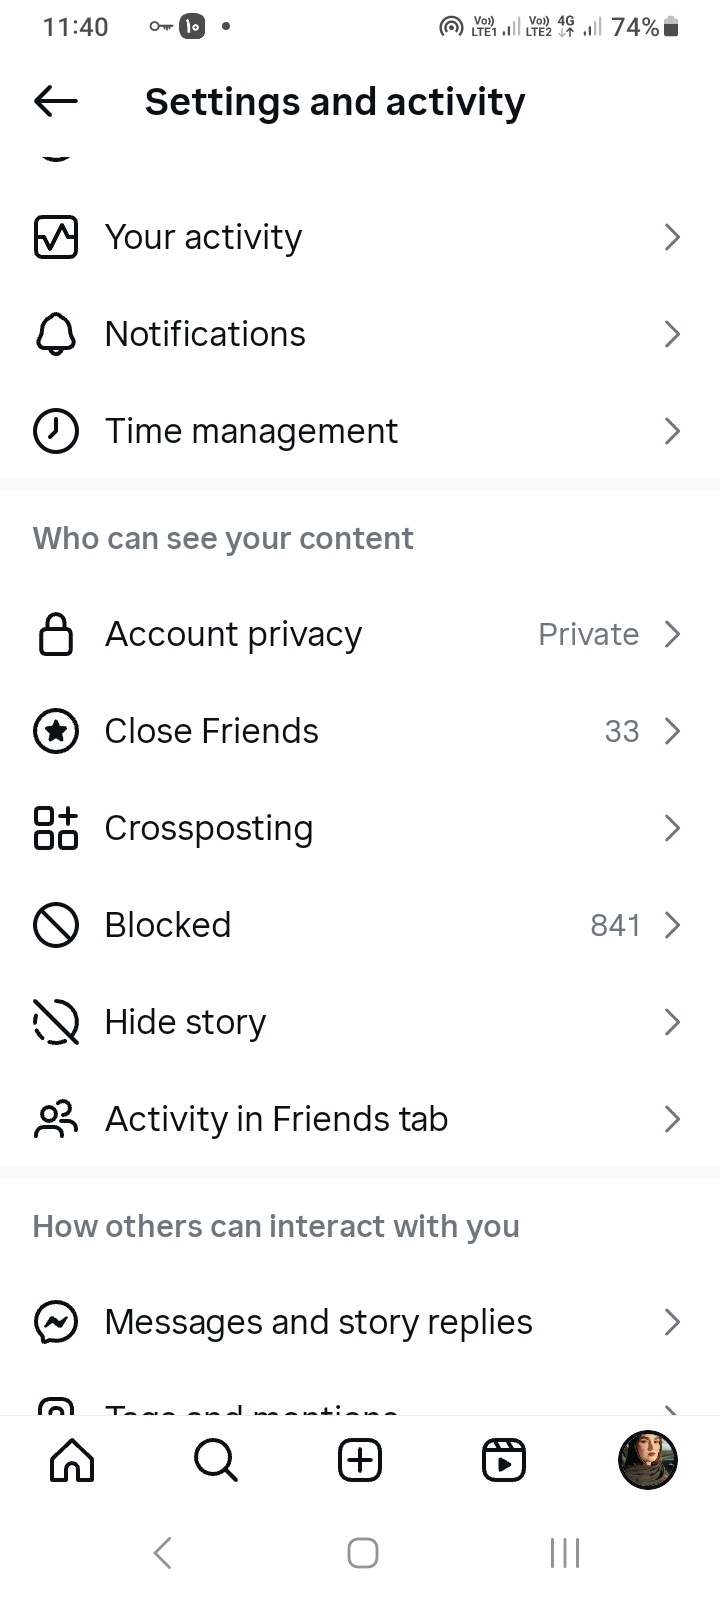
Task: Open Activity in Friends tab
Action: click(276, 1119)
